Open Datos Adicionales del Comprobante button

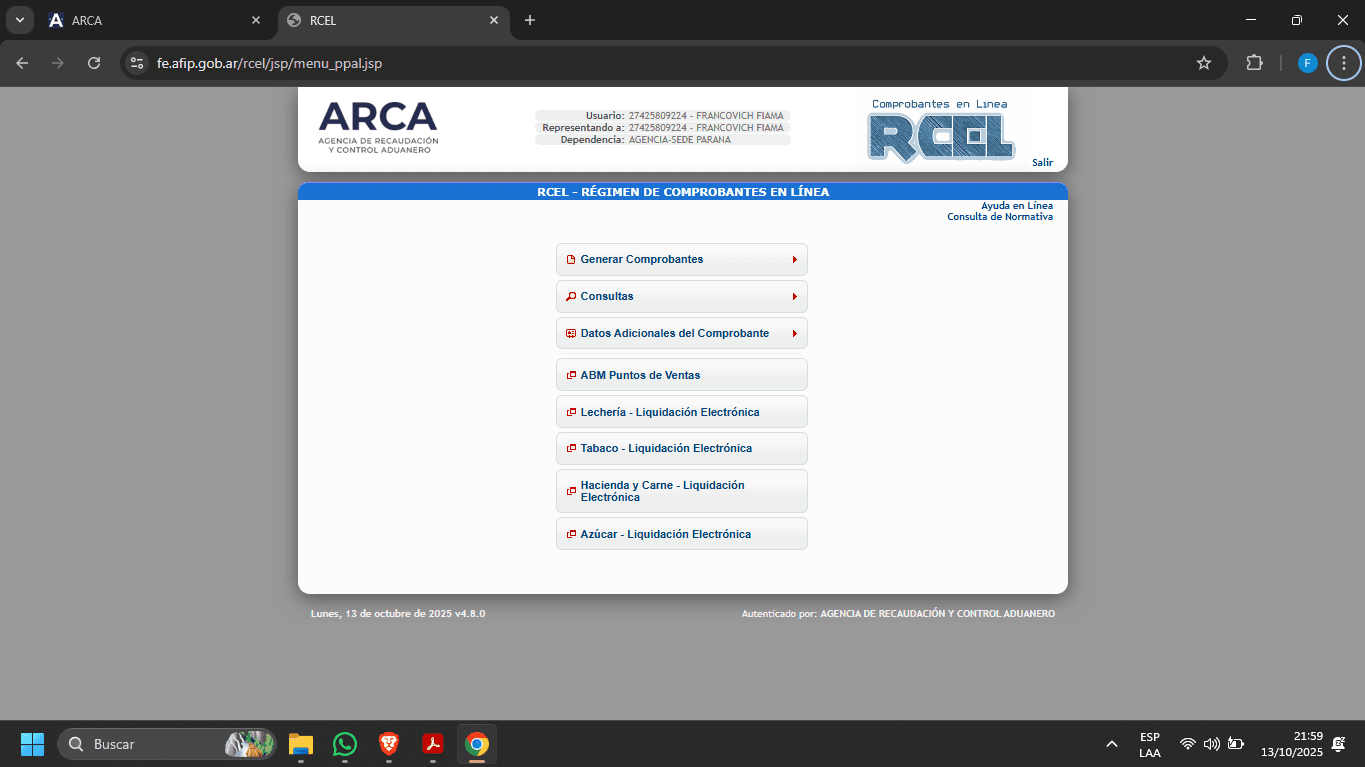coord(681,333)
